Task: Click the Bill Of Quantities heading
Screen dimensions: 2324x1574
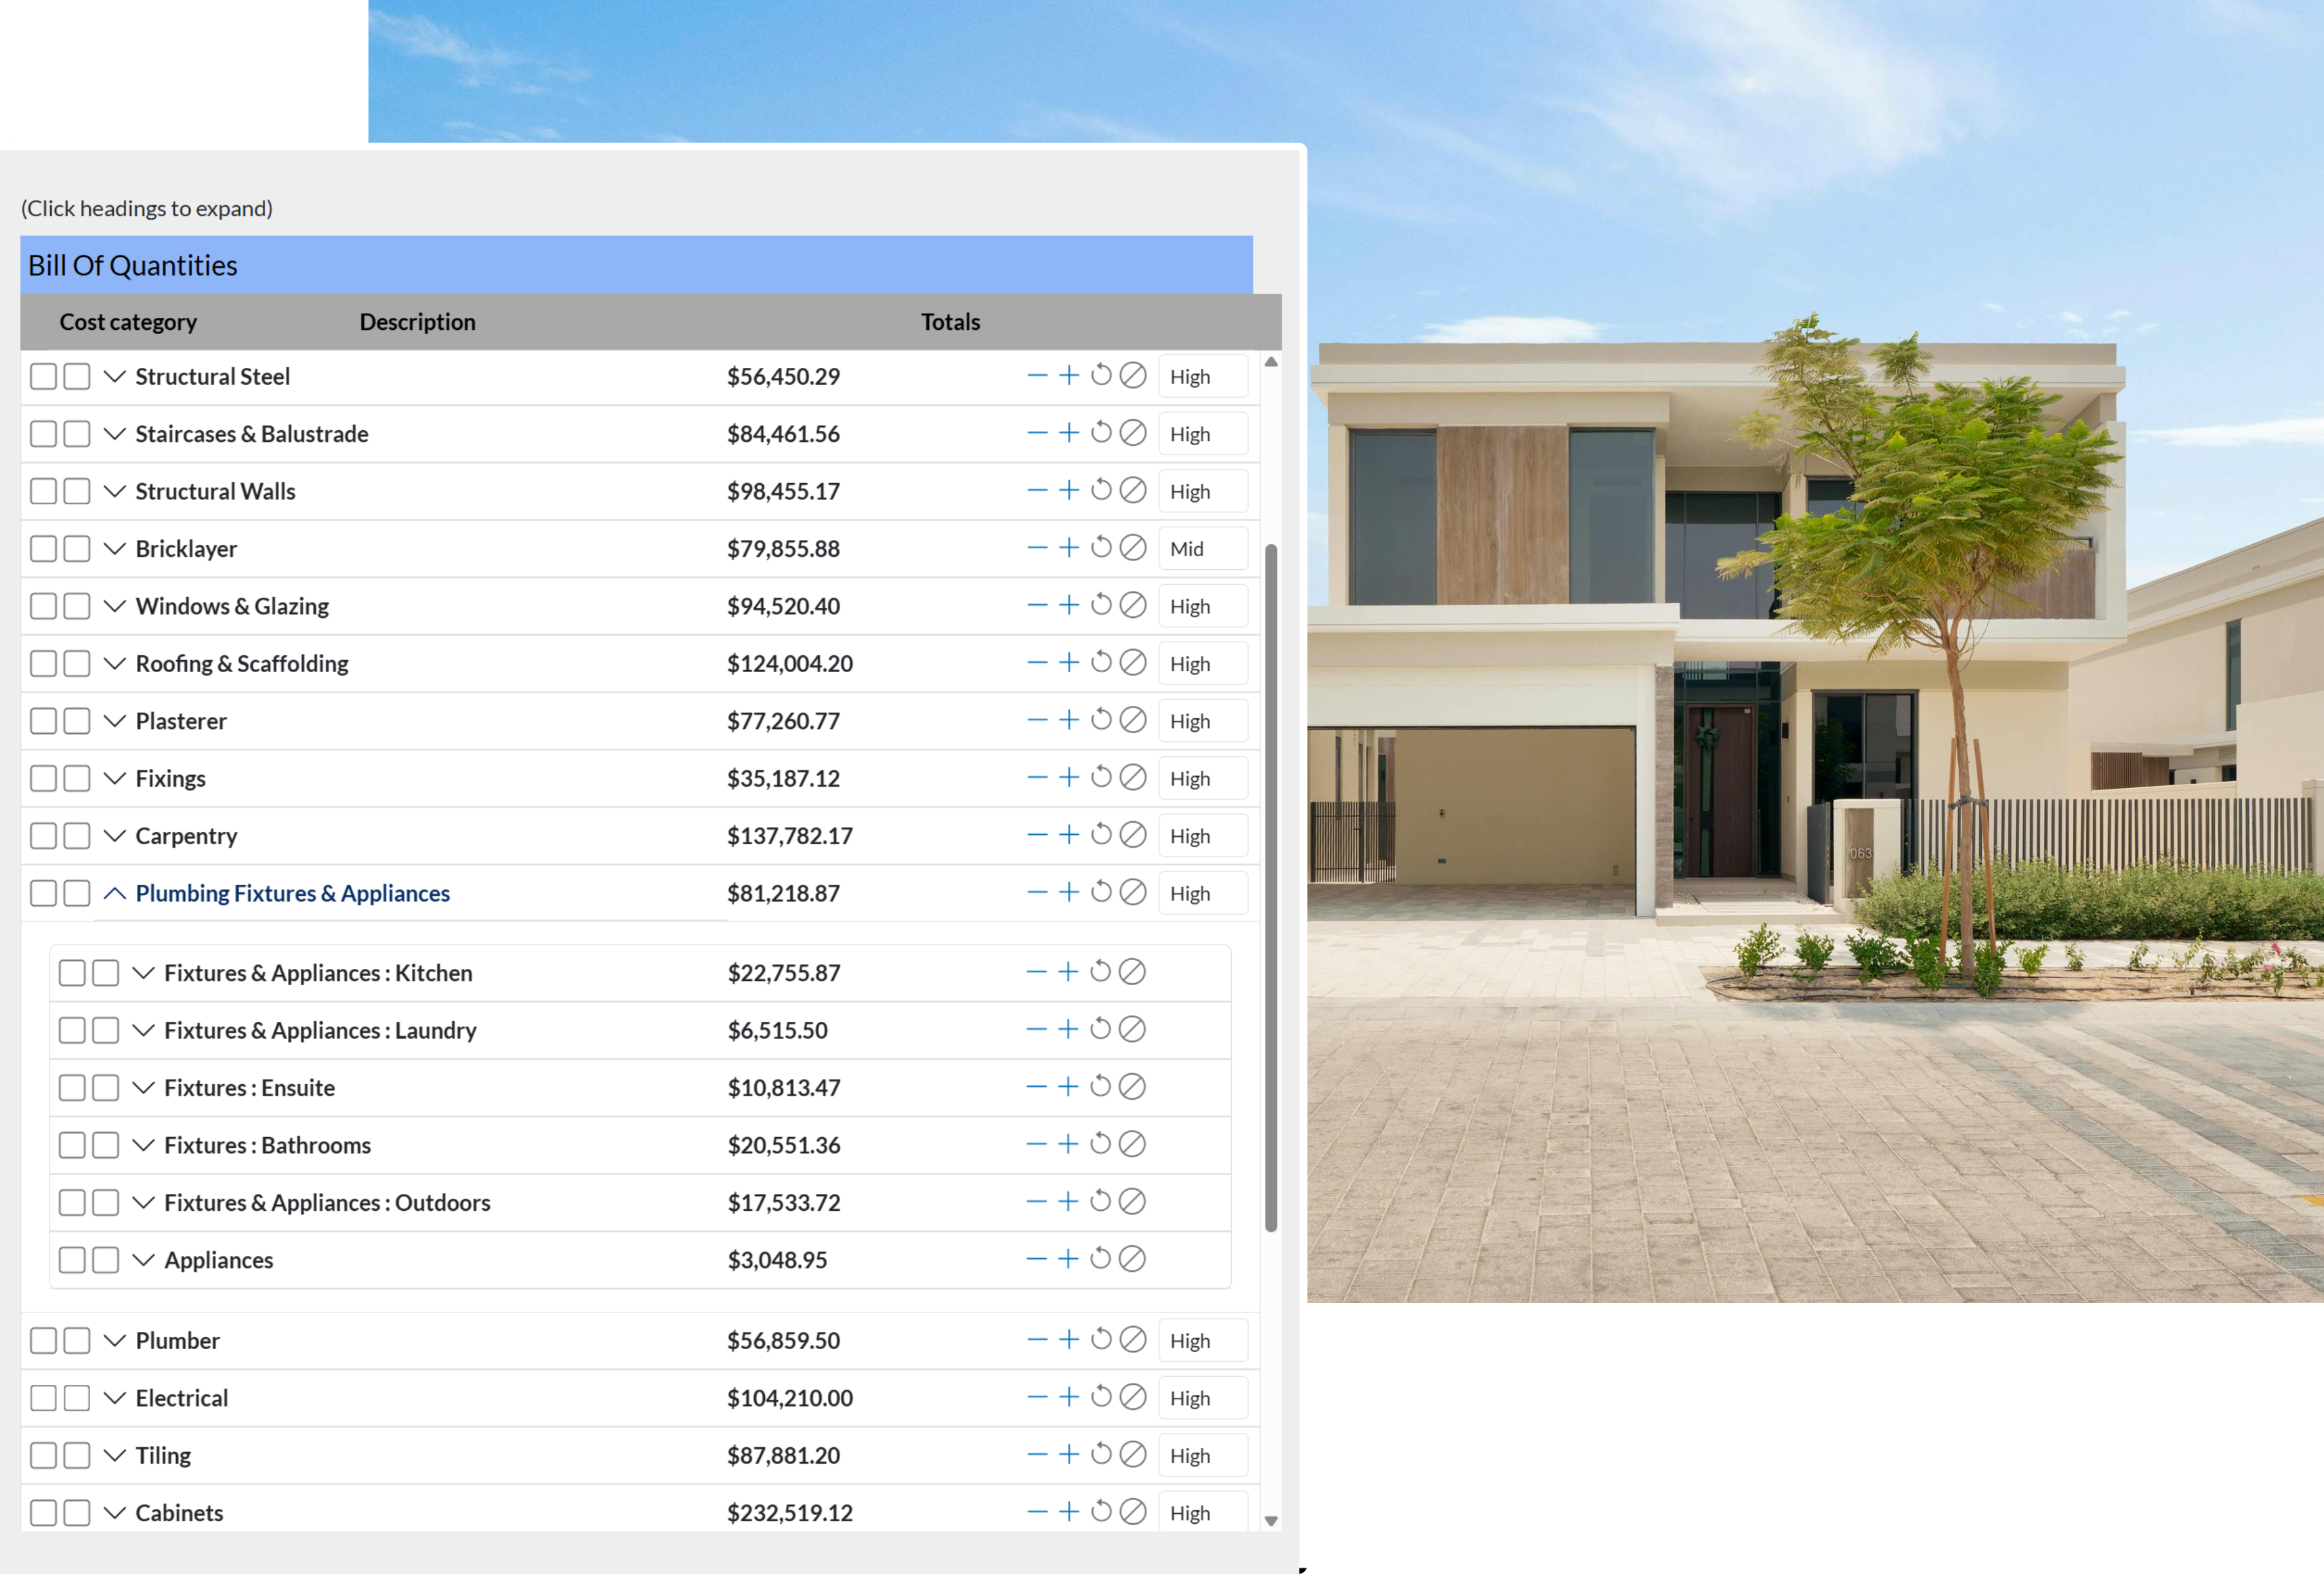Action: [133, 265]
